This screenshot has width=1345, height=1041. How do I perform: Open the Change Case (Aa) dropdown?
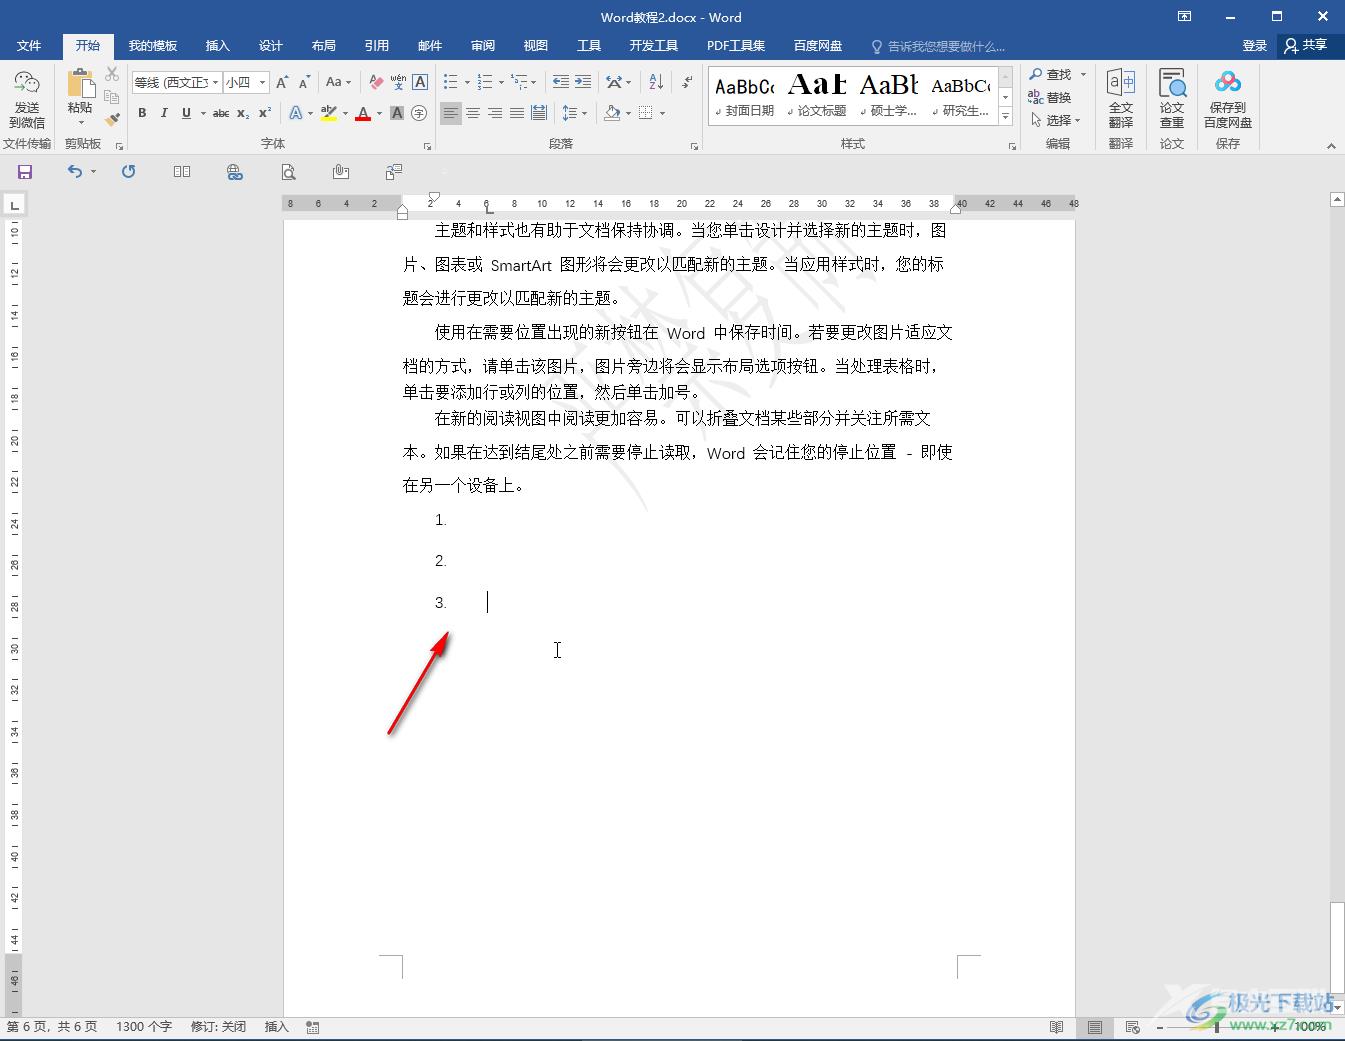tap(339, 82)
